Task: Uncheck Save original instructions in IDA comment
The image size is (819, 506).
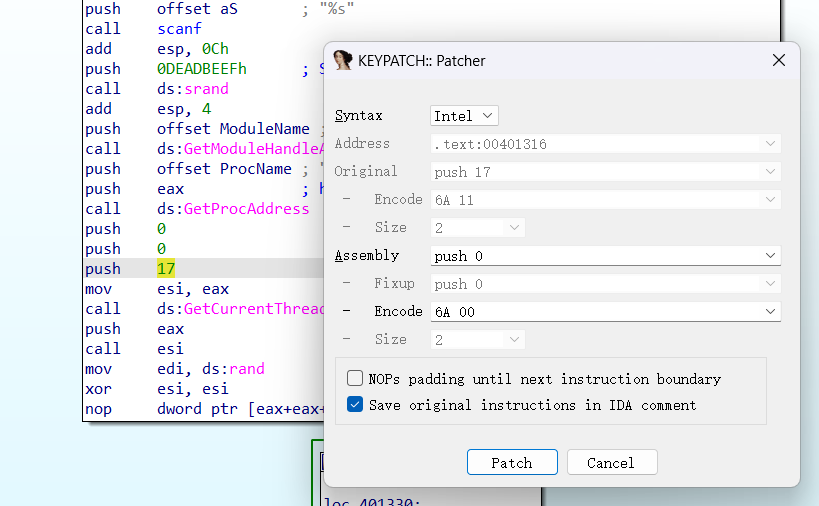Action: 355,405
